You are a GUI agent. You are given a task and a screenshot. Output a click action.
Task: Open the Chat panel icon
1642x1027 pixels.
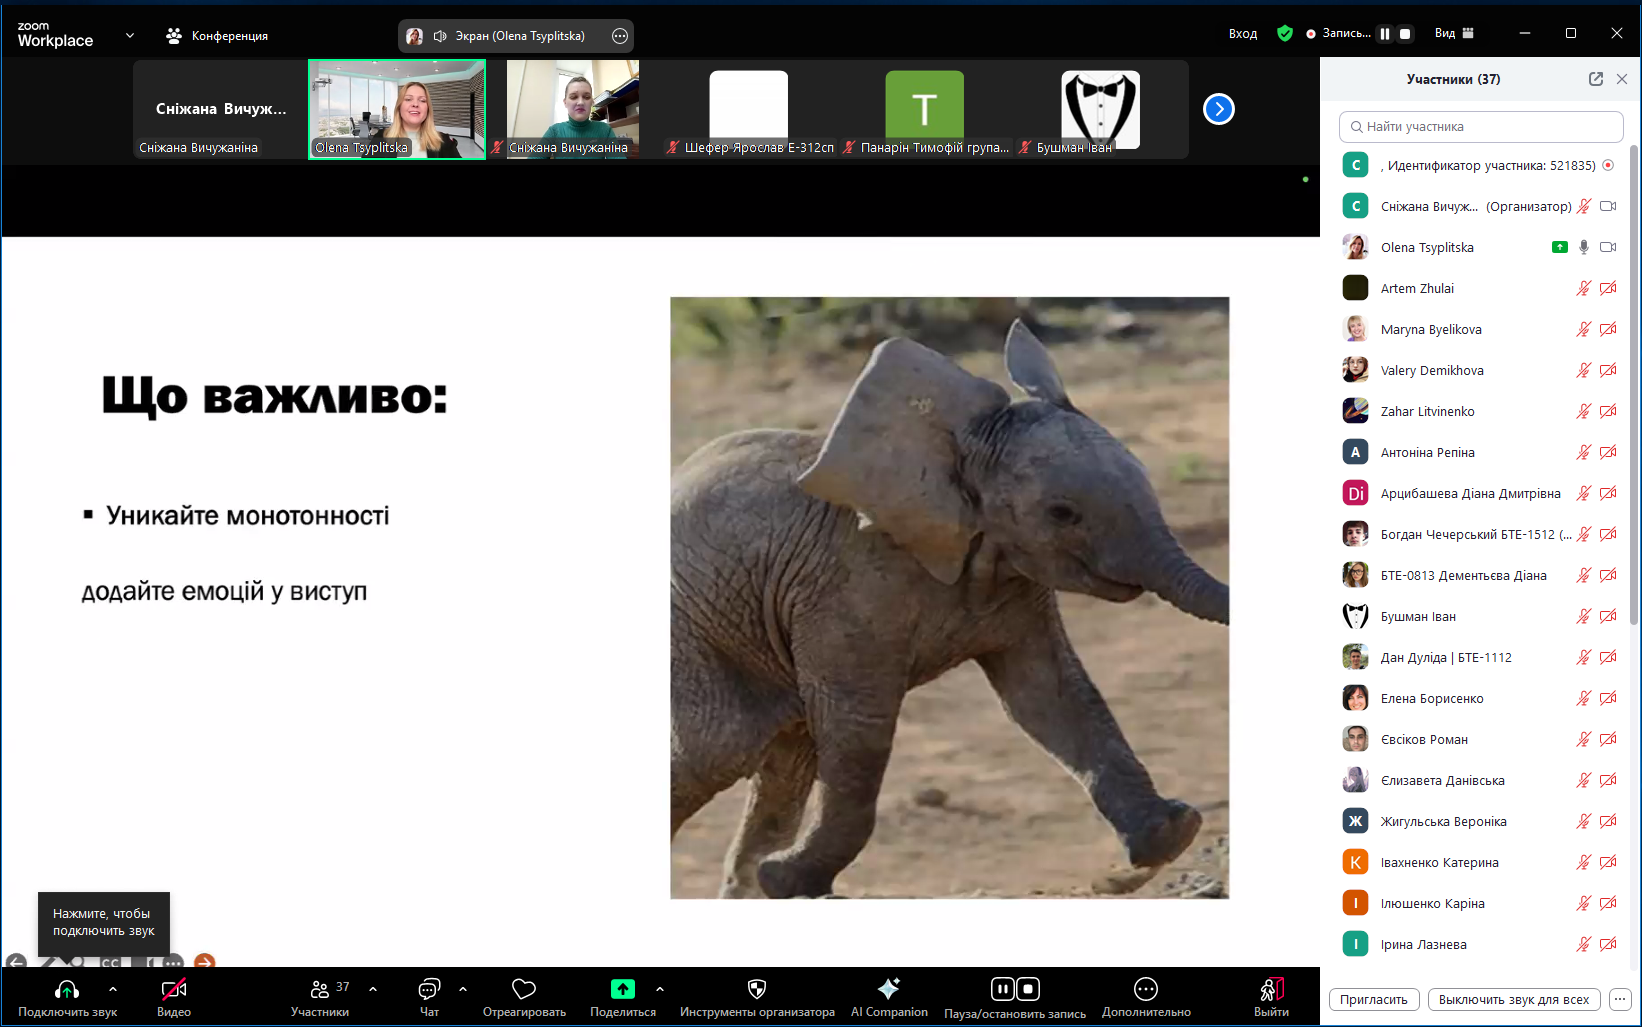(x=429, y=990)
